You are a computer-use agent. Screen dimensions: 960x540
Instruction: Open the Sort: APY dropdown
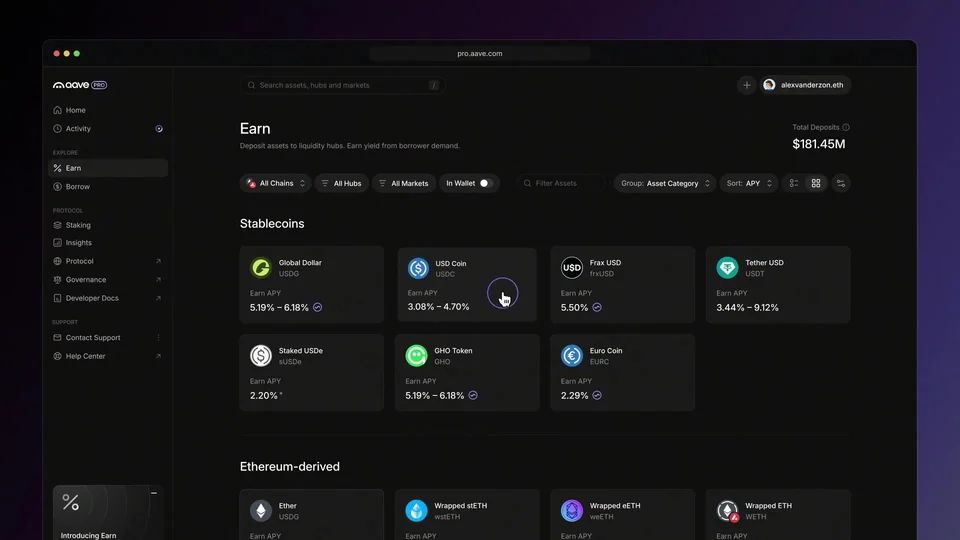tap(749, 183)
